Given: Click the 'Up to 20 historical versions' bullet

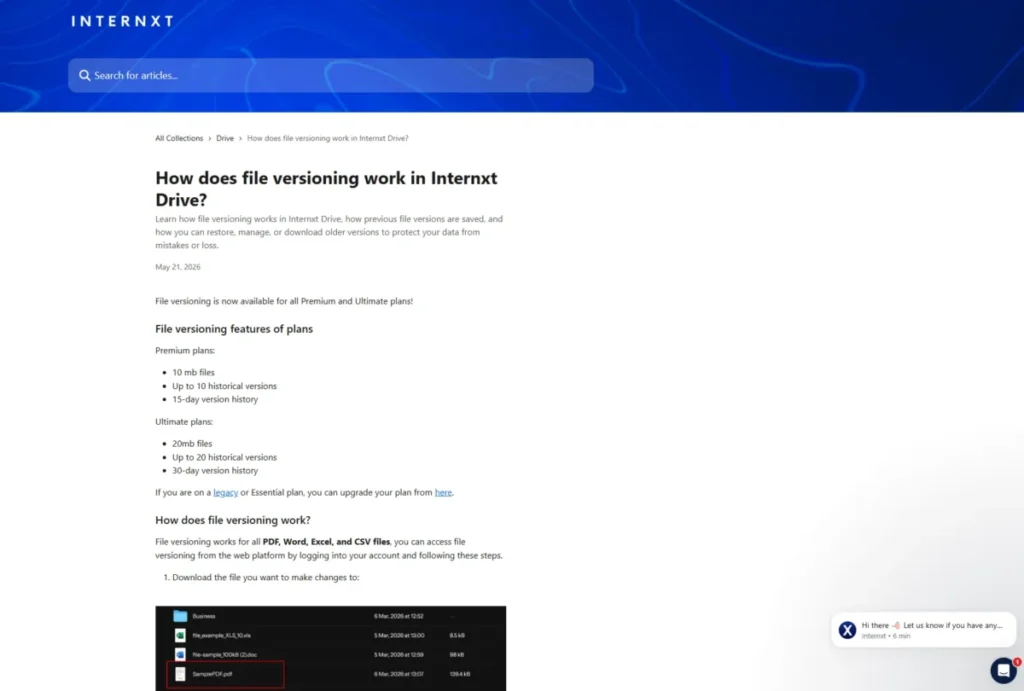Looking at the screenshot, I should point(225,457).
